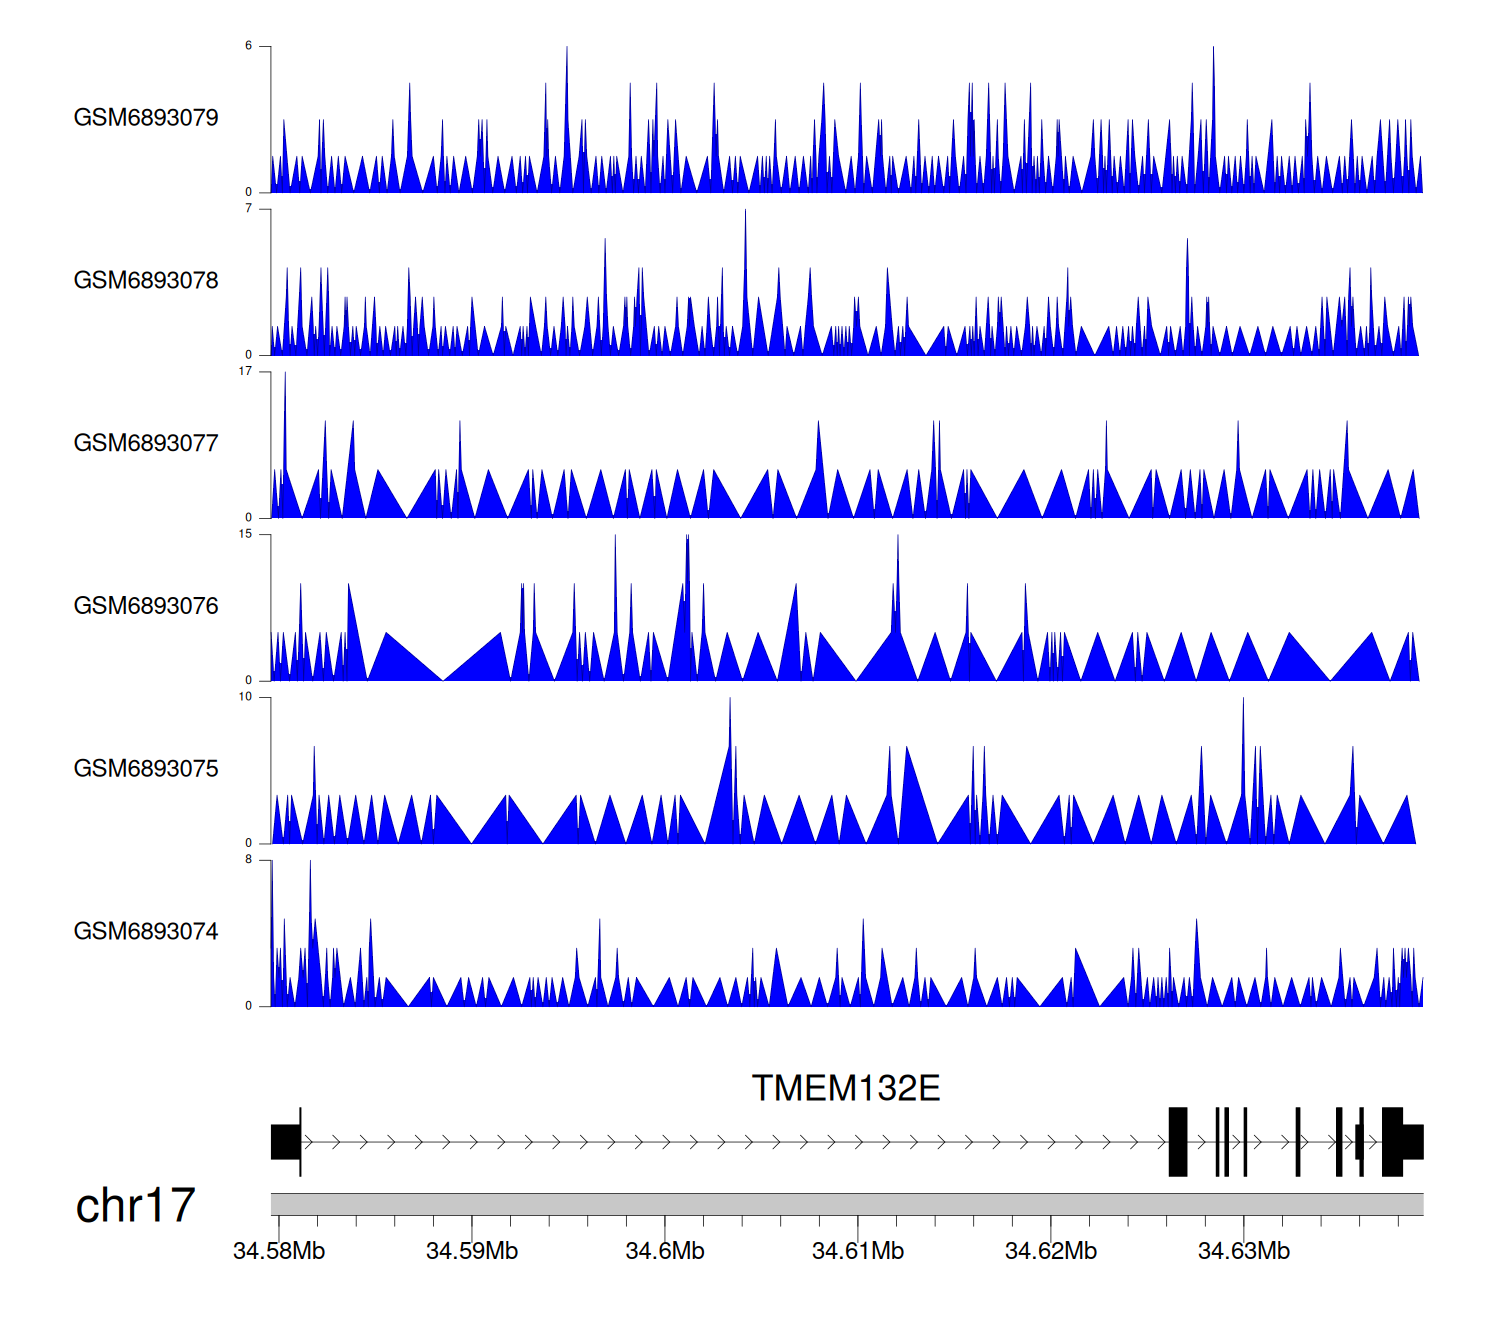This screenshot has width=1500, height=1320.
Task: Click the chr17 chromosome label
Action: tap(135, 1205)
